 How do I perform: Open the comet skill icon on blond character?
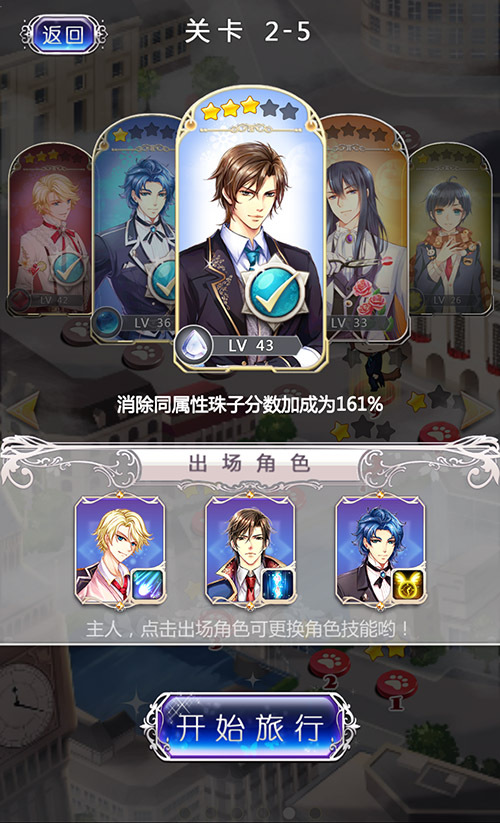click(x=147, y=585)
